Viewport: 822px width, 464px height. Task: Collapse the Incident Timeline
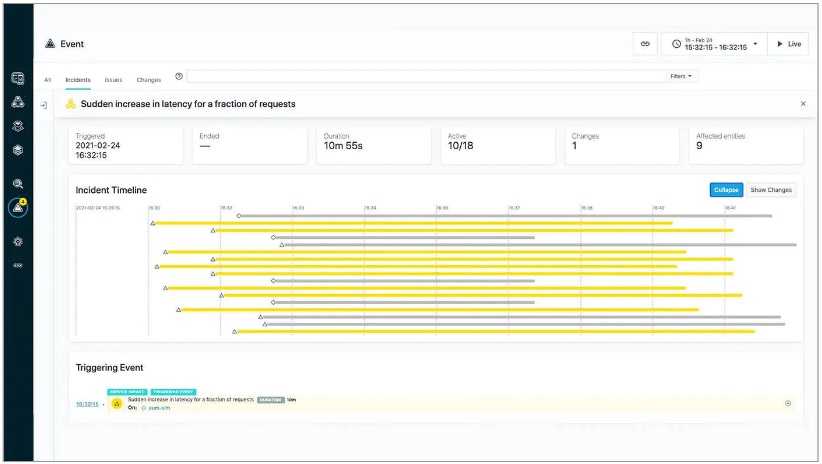tap(726, 190)
